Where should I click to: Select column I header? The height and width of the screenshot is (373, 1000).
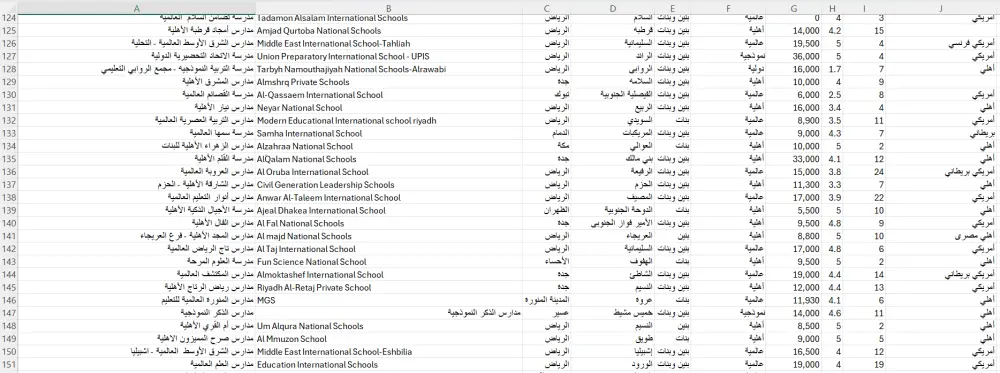click(864, 8)
